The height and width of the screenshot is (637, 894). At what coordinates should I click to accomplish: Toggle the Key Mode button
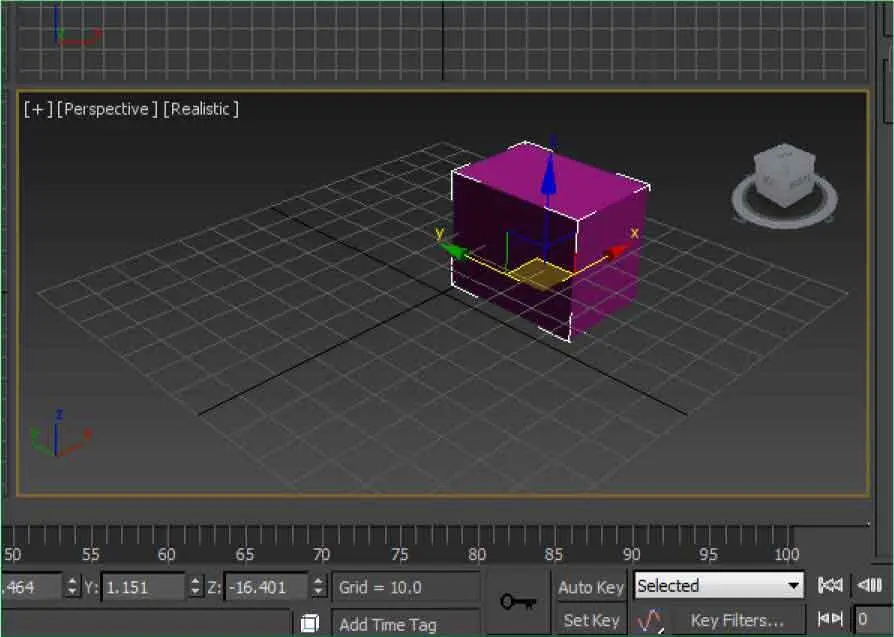tap(830, 618)
